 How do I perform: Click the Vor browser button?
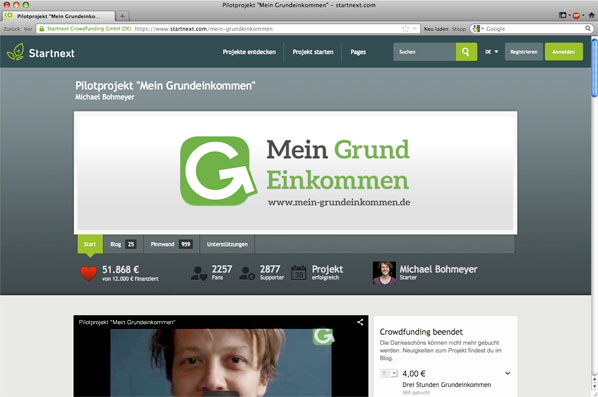tap(28, 29)
